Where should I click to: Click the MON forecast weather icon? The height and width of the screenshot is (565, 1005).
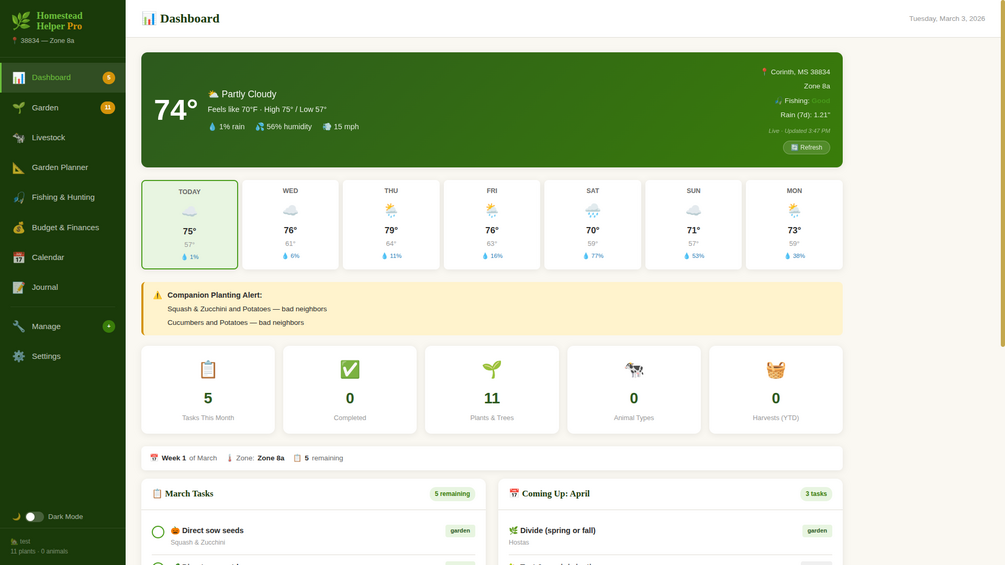794,210
